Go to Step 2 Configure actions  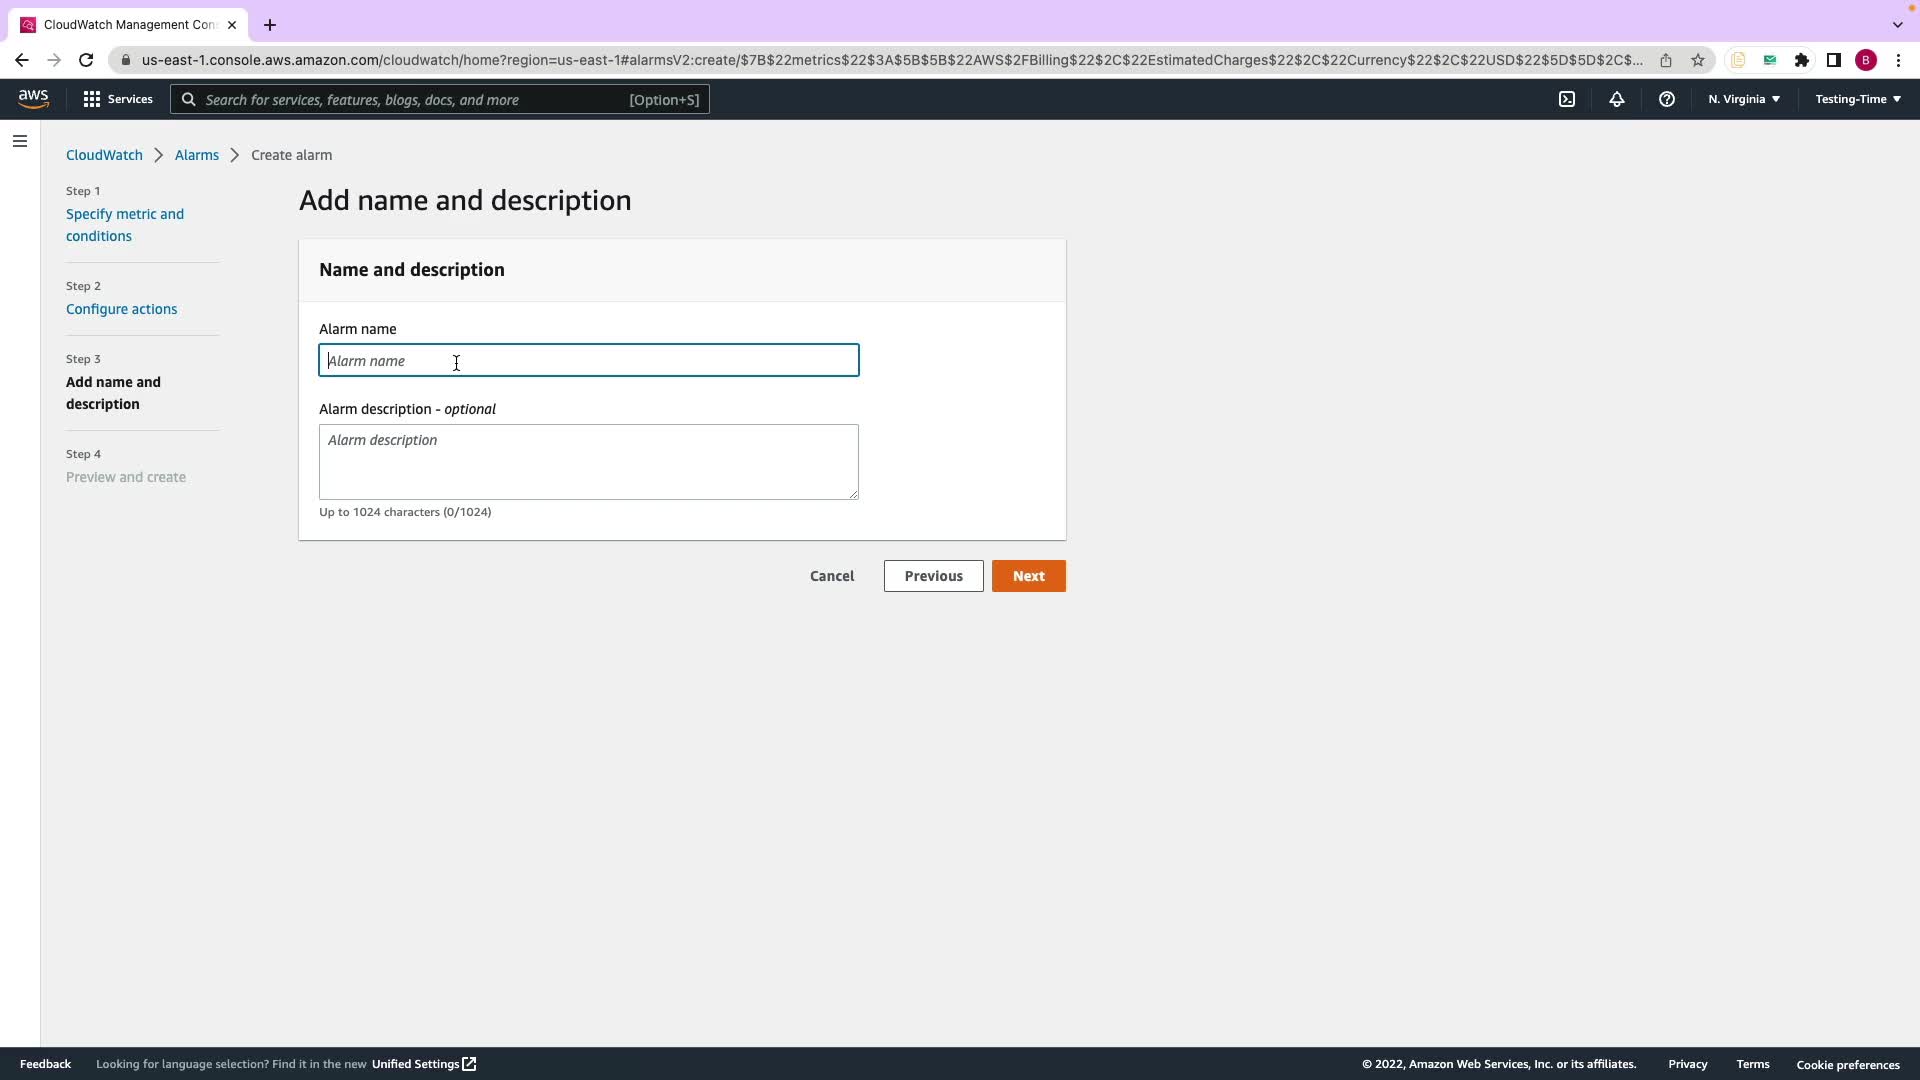pos(121,309)
